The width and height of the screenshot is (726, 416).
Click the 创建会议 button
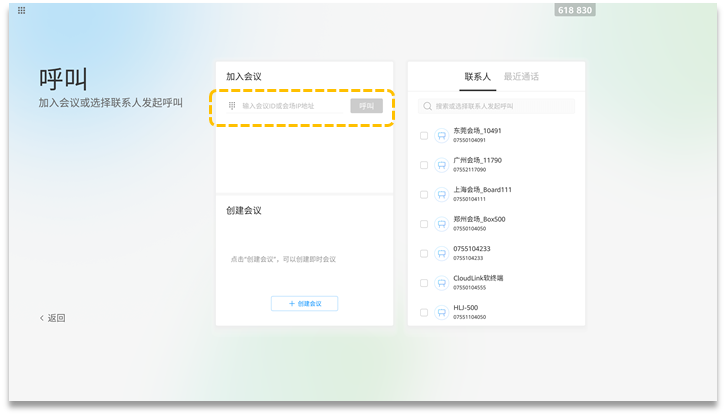(304, 303)
